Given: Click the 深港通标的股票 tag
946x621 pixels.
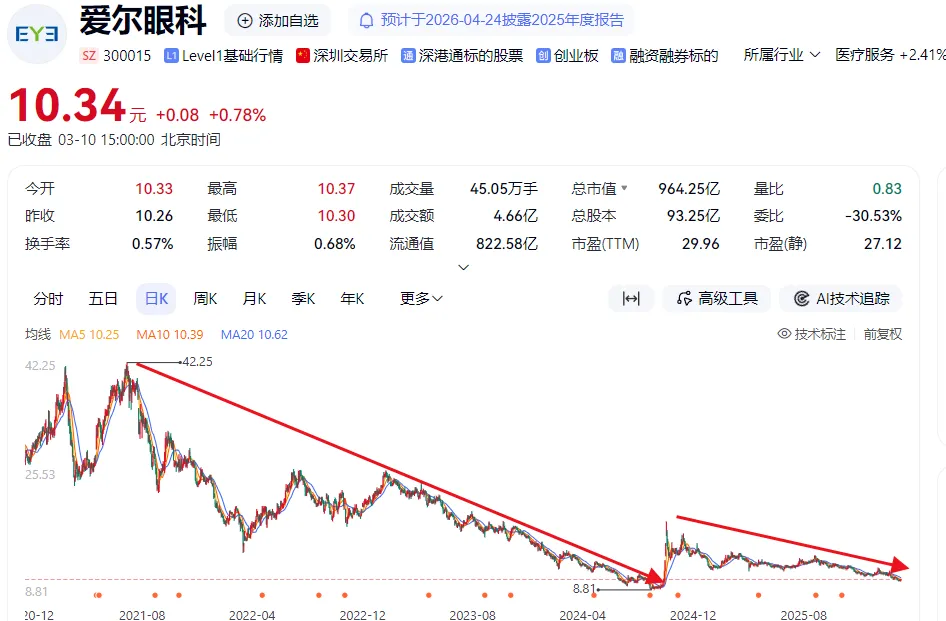Looking at the screenshot, I should click(x=463, y=56).
